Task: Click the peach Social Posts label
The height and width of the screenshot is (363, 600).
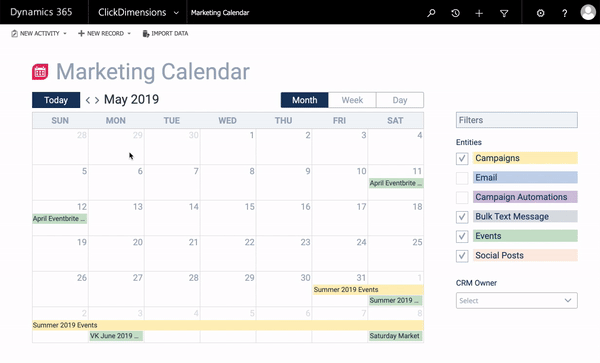Action: [525, 256]
